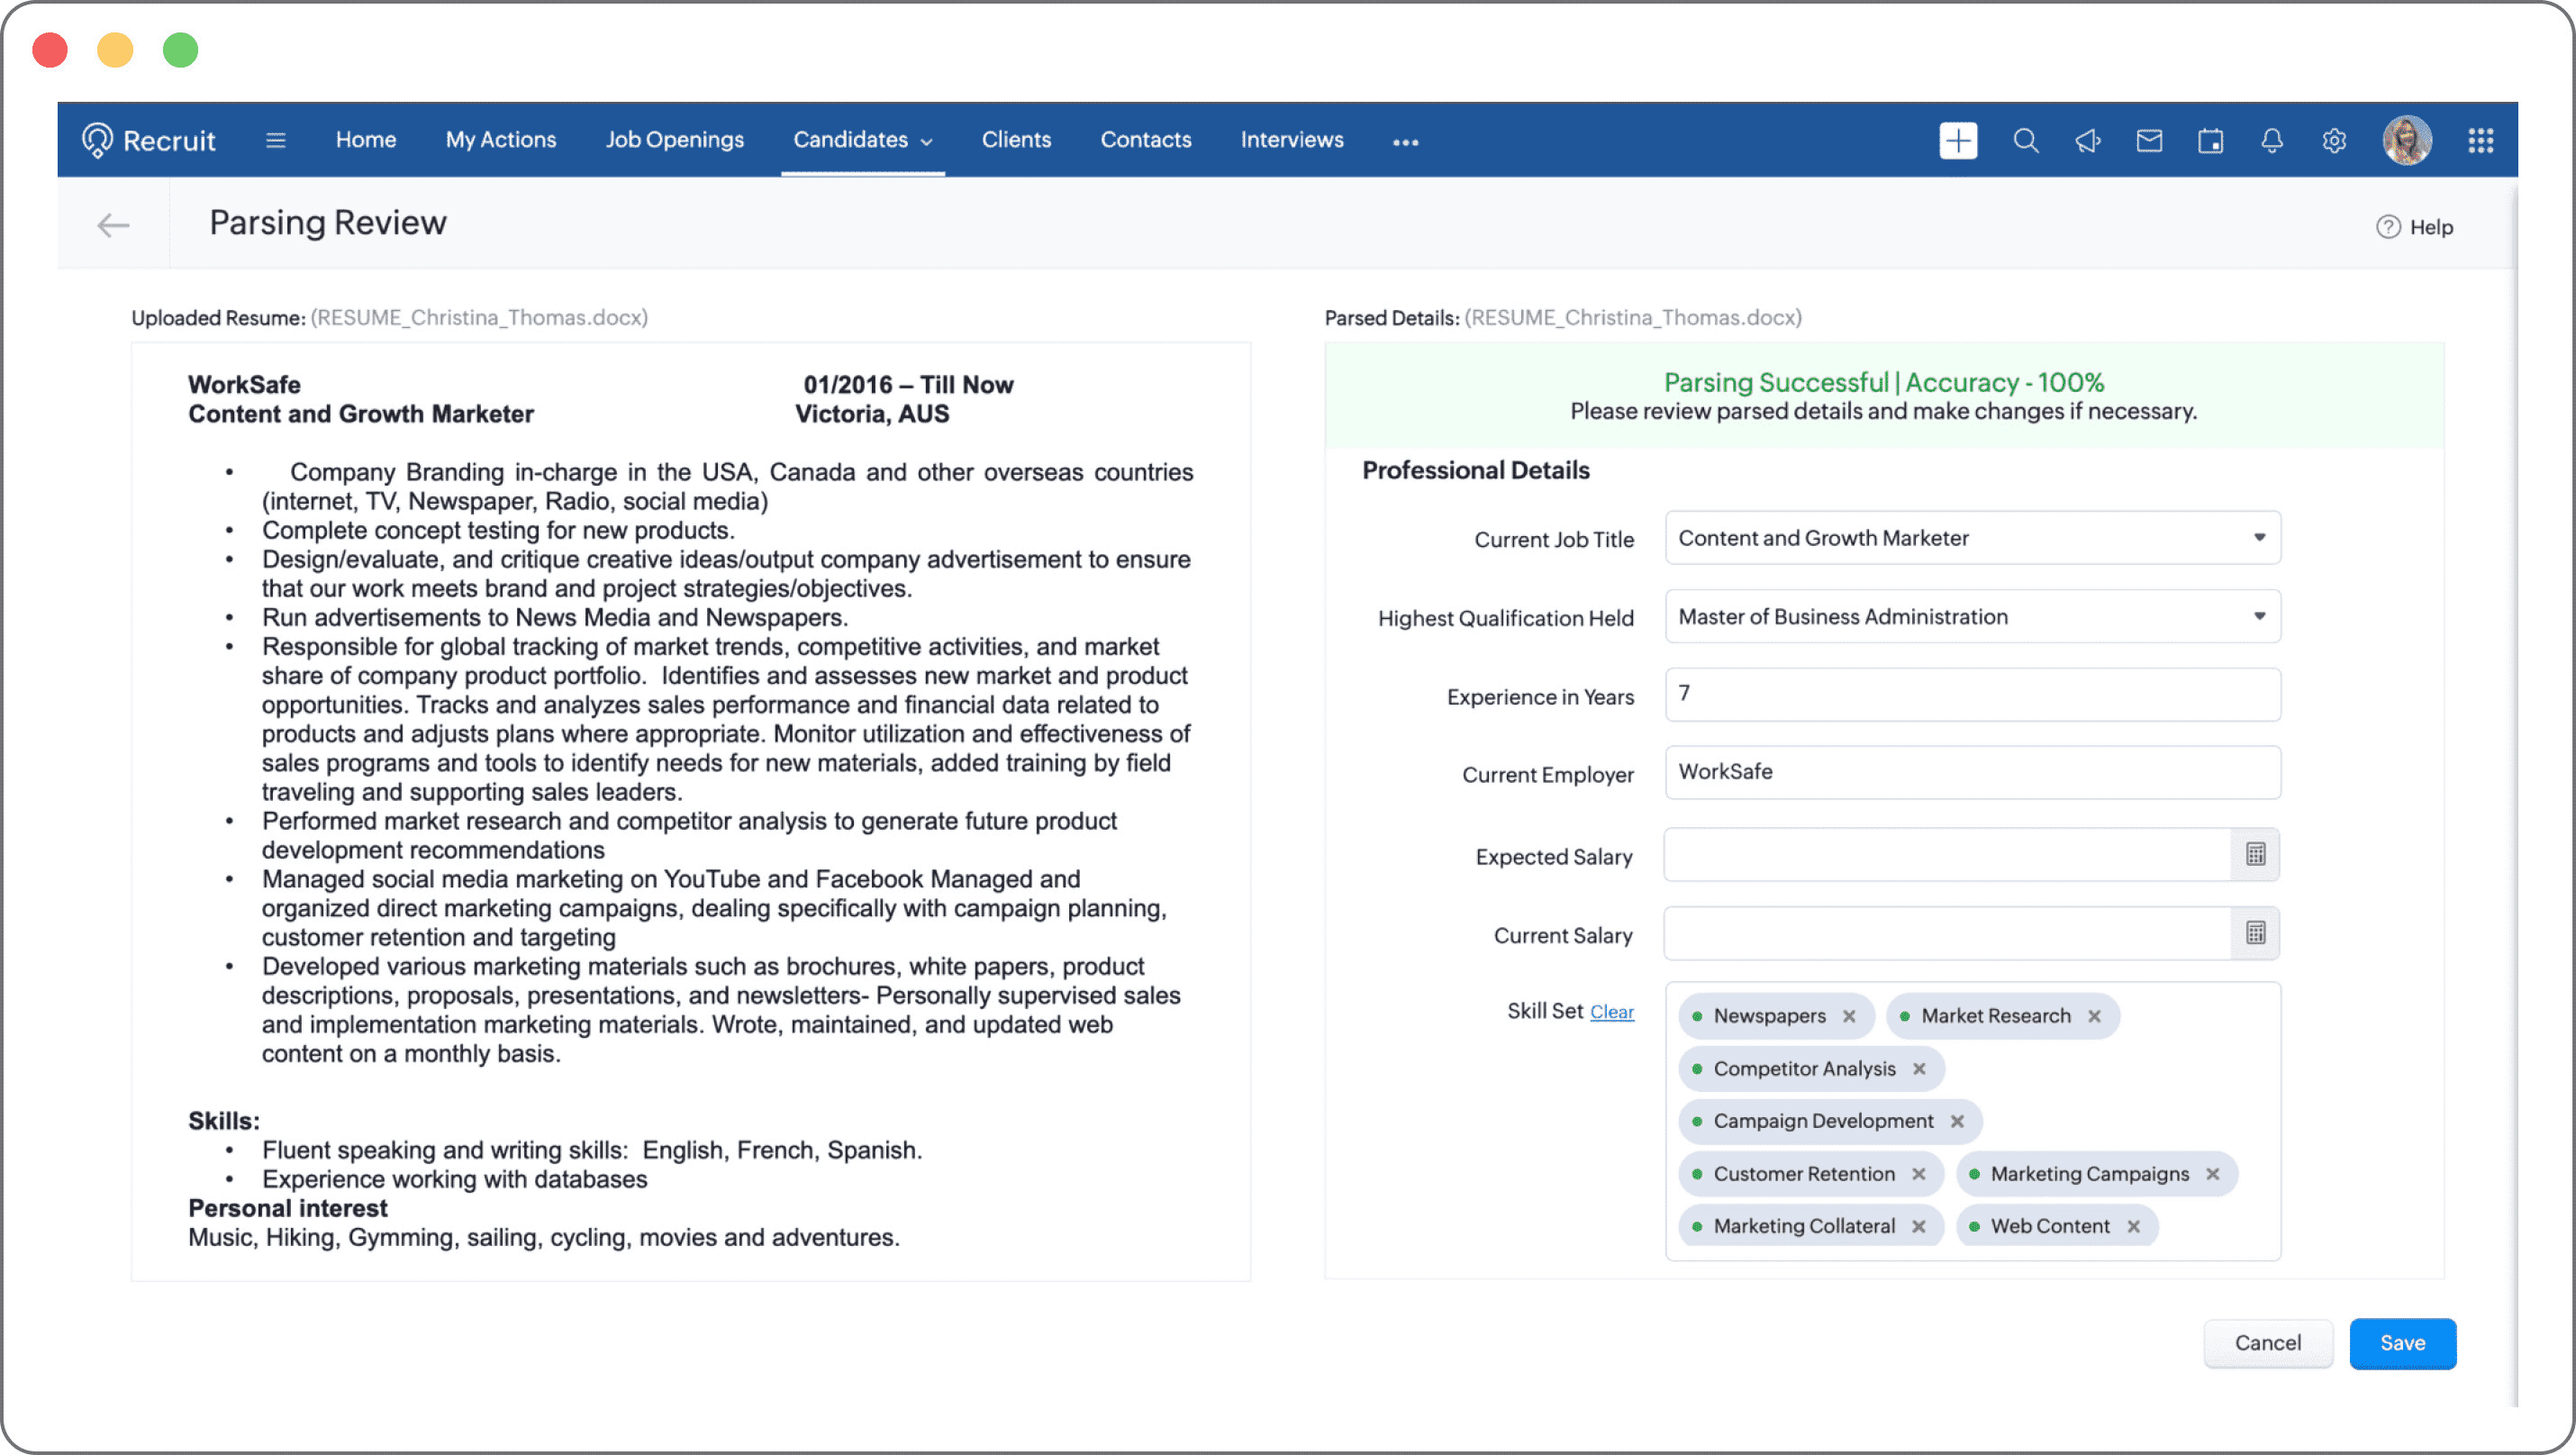Click the Recruit logo icon
Viewport: 2576px width, 1455px height.
(97, 140)
